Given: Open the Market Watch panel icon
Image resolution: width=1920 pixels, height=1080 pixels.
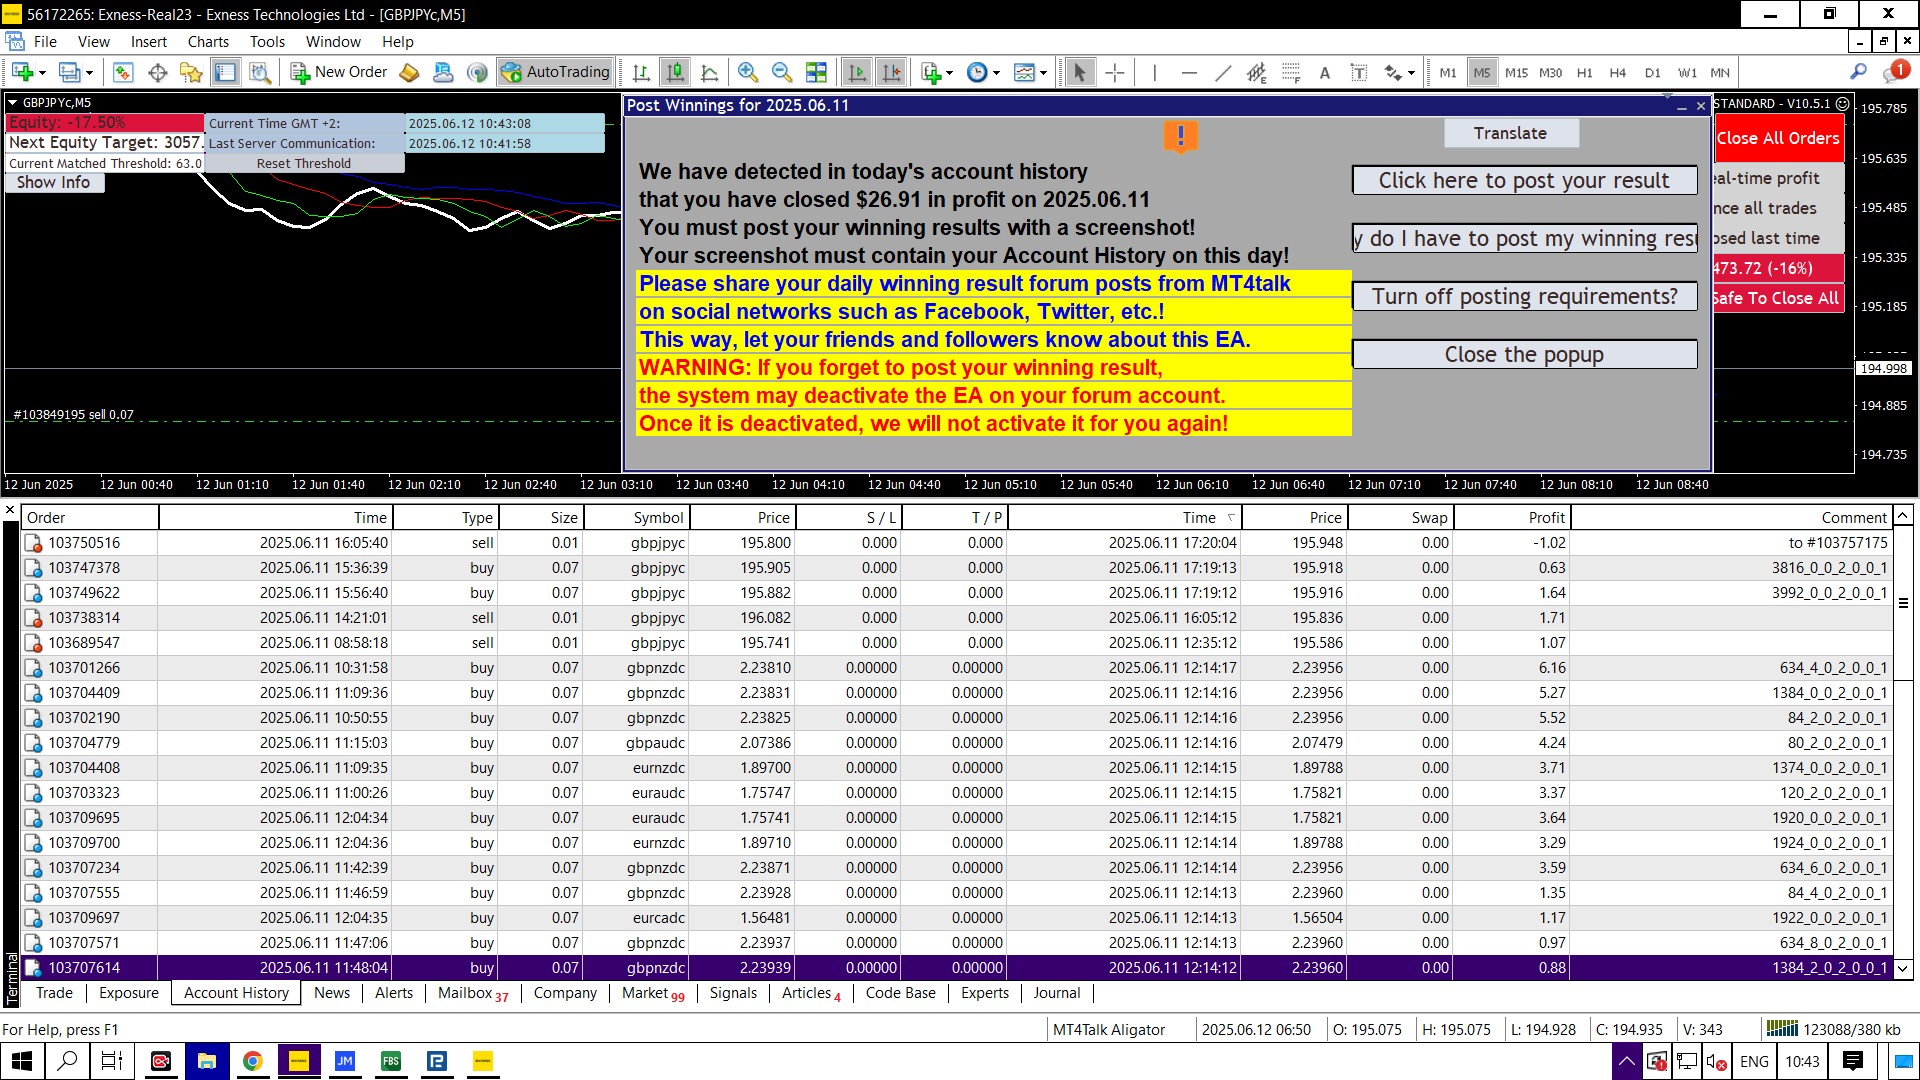Looking at the screenshot, I should click(123, 72).
